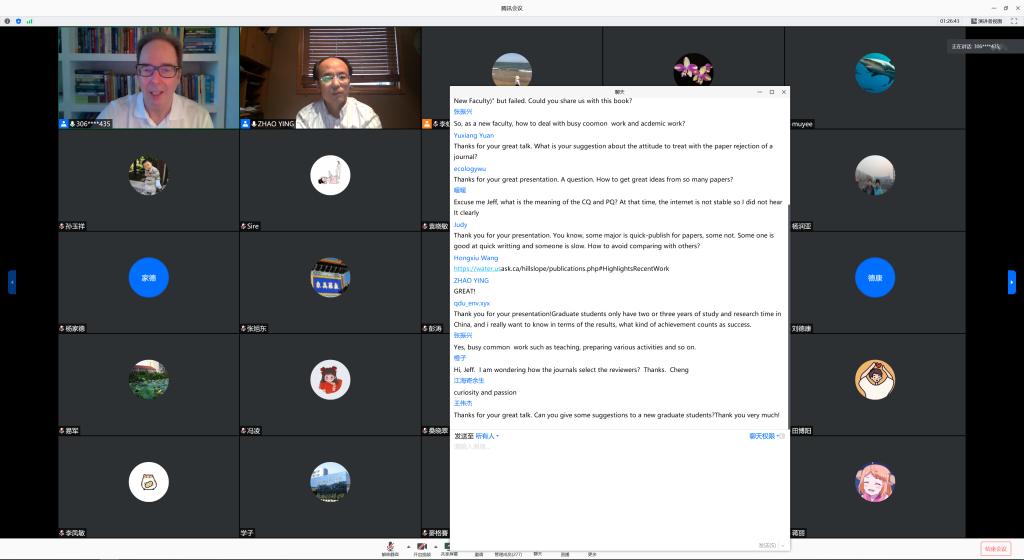
Task: Click the muyee shark avatar
Action: [875, 72]
